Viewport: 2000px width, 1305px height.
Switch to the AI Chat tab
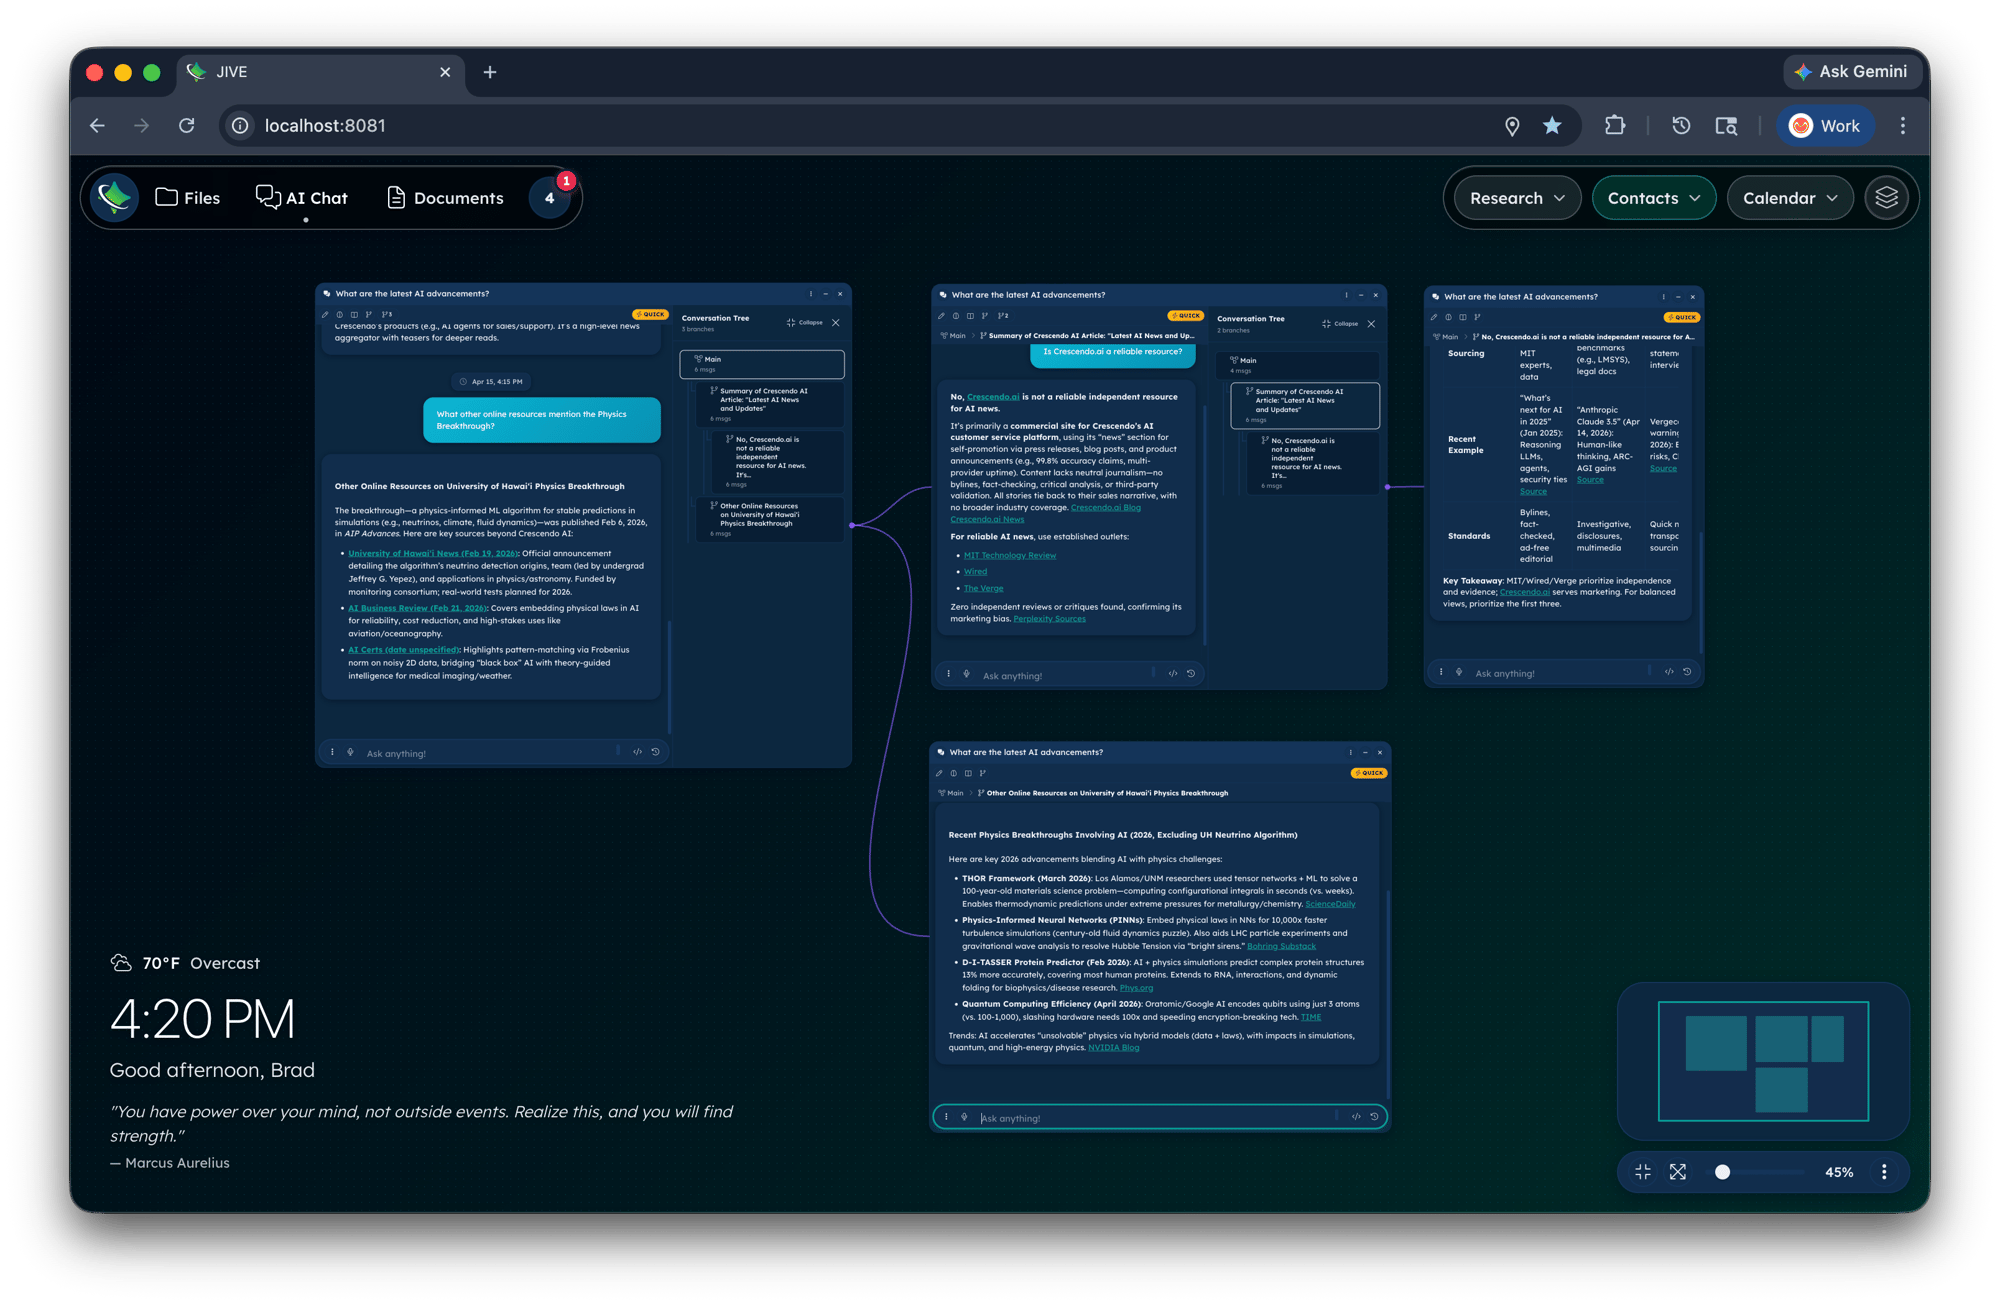(302, 198)
